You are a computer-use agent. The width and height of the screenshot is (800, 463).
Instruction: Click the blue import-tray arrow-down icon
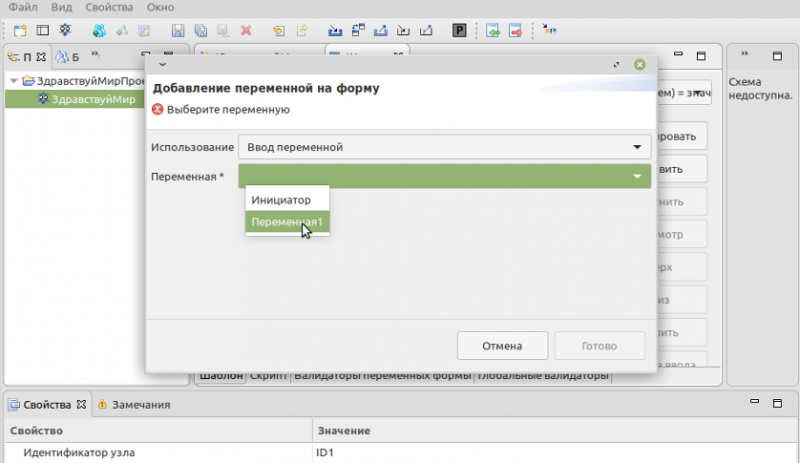[335, 31]
